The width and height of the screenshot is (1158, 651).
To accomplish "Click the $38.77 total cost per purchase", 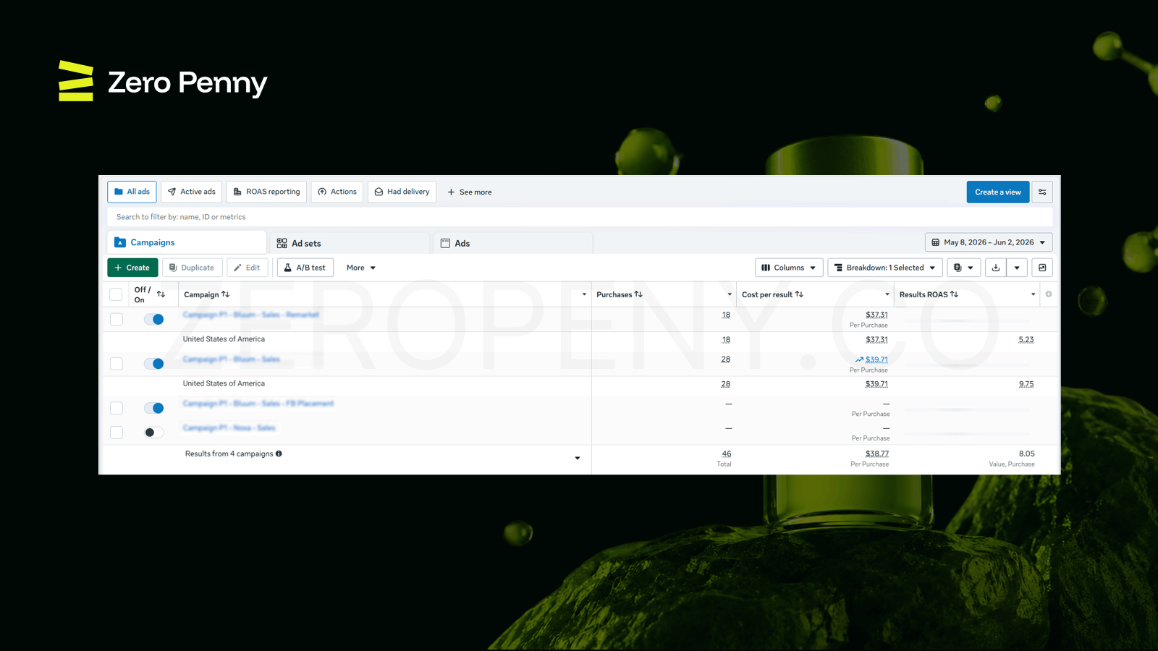I will 877,454.
